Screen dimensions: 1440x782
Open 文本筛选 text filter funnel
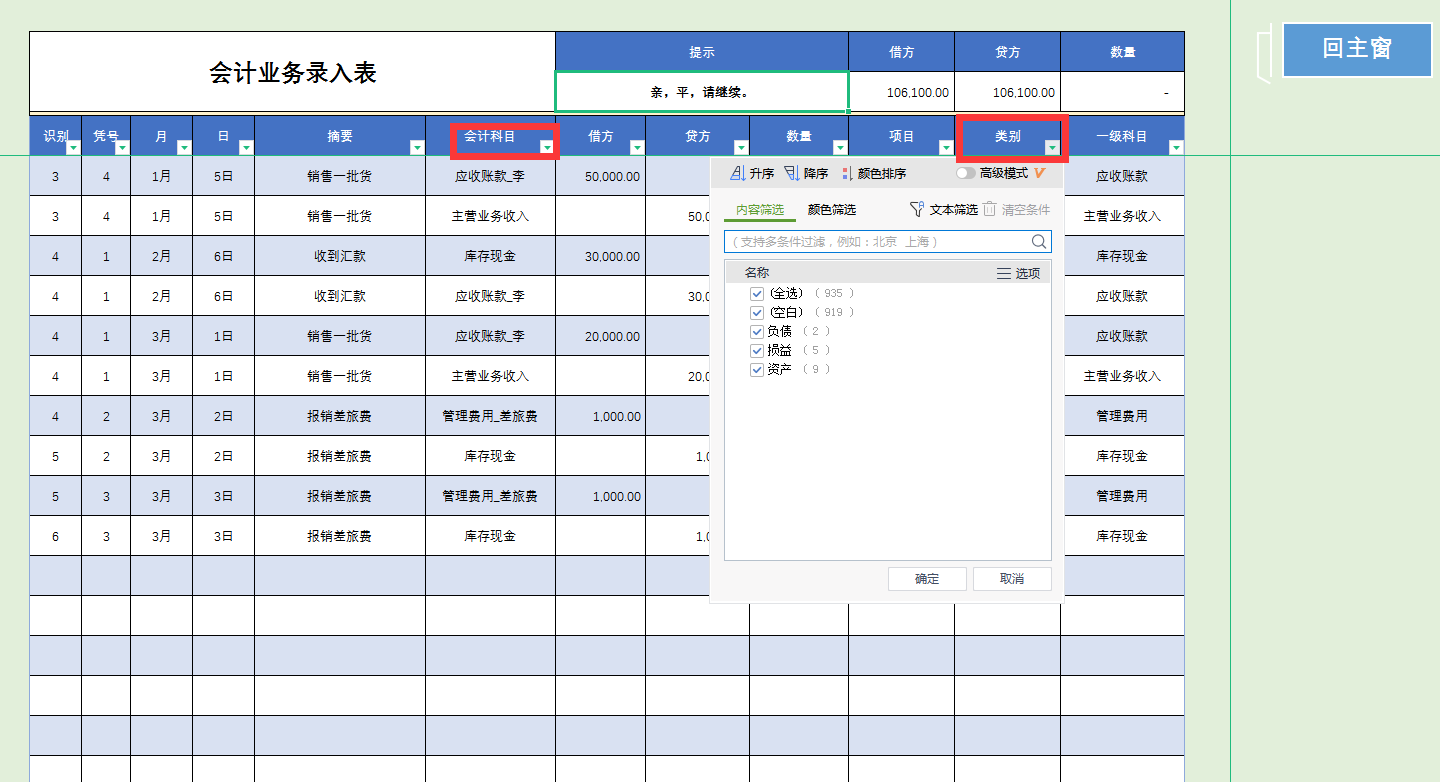(x=916, y=209)
